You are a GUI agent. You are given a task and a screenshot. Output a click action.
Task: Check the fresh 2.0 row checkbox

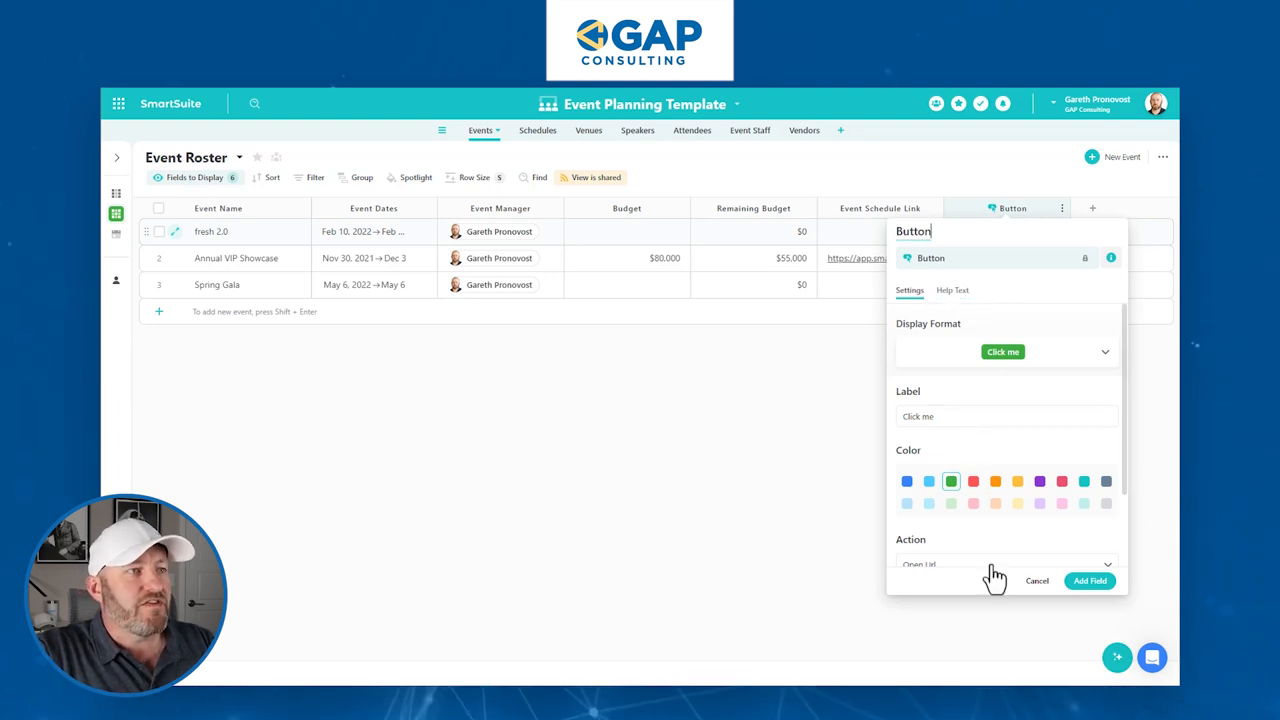(158, 232)
